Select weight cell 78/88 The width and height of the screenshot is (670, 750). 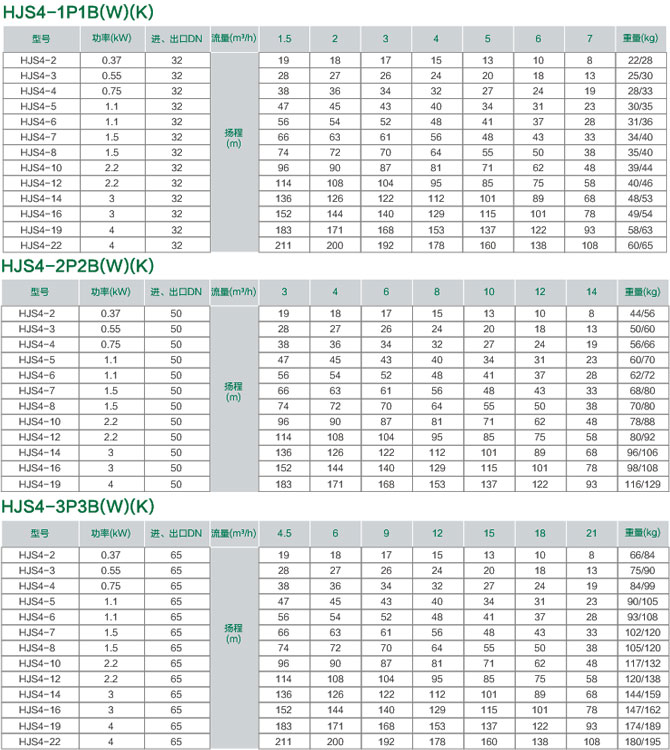click(x=642, y=421)
